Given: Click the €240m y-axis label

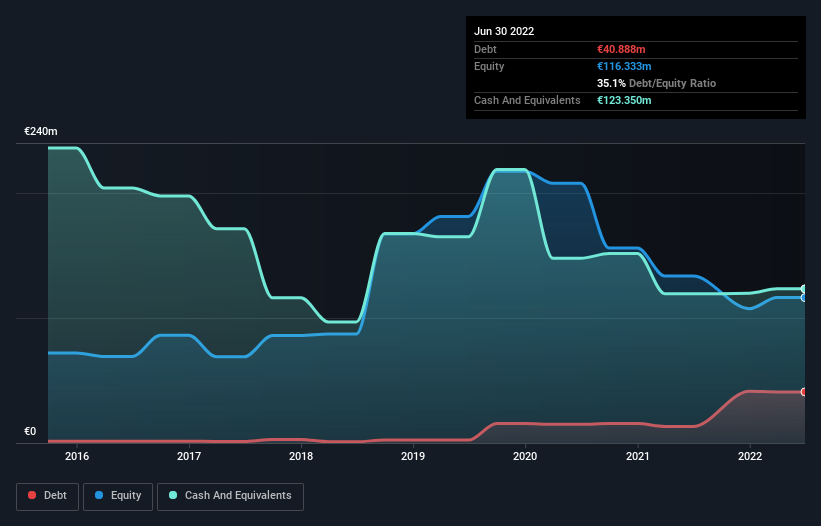Looking at the screenshot, I should (x=41, y=131).
